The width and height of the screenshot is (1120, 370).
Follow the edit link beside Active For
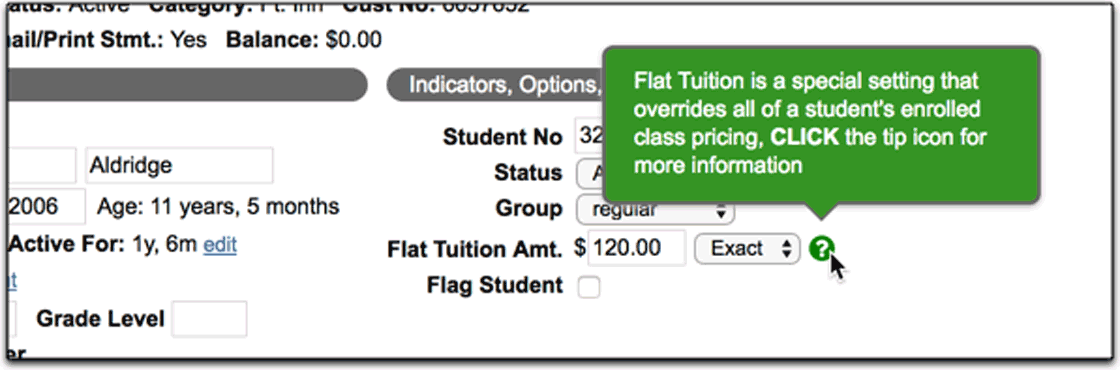220,245
